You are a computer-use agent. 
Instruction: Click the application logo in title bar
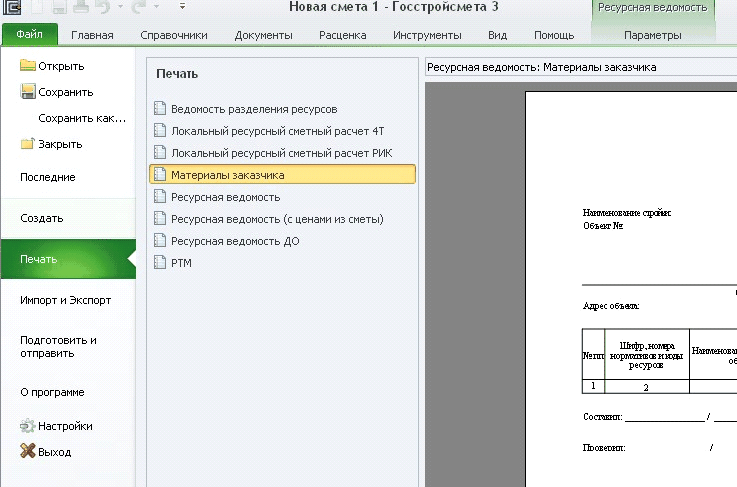(11, 9)
